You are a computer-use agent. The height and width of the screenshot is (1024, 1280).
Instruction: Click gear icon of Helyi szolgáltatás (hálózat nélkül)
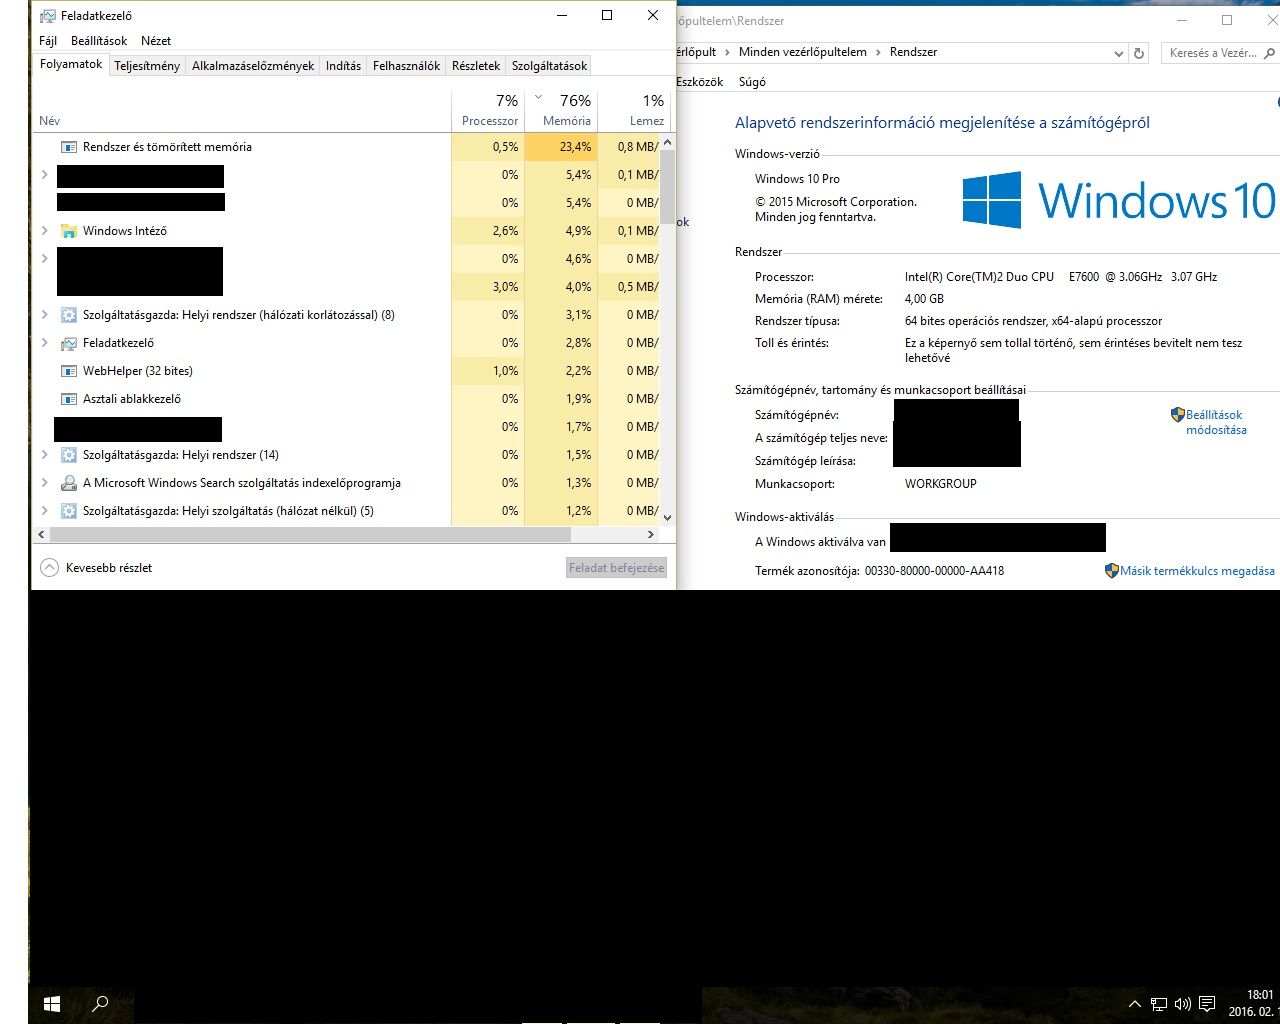click(x=69, y=511)
